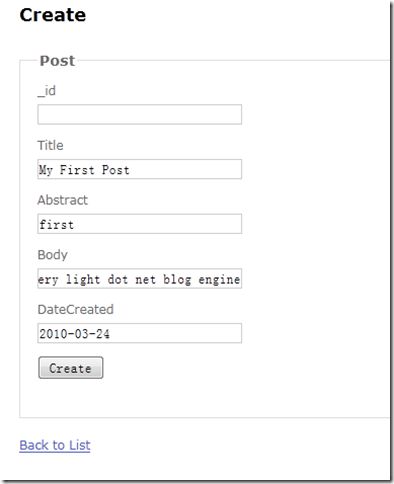Click the word 'first' in Abstract
Image resolution: width=394 pixels, height=484 pixels.
[x=57, y=224]
